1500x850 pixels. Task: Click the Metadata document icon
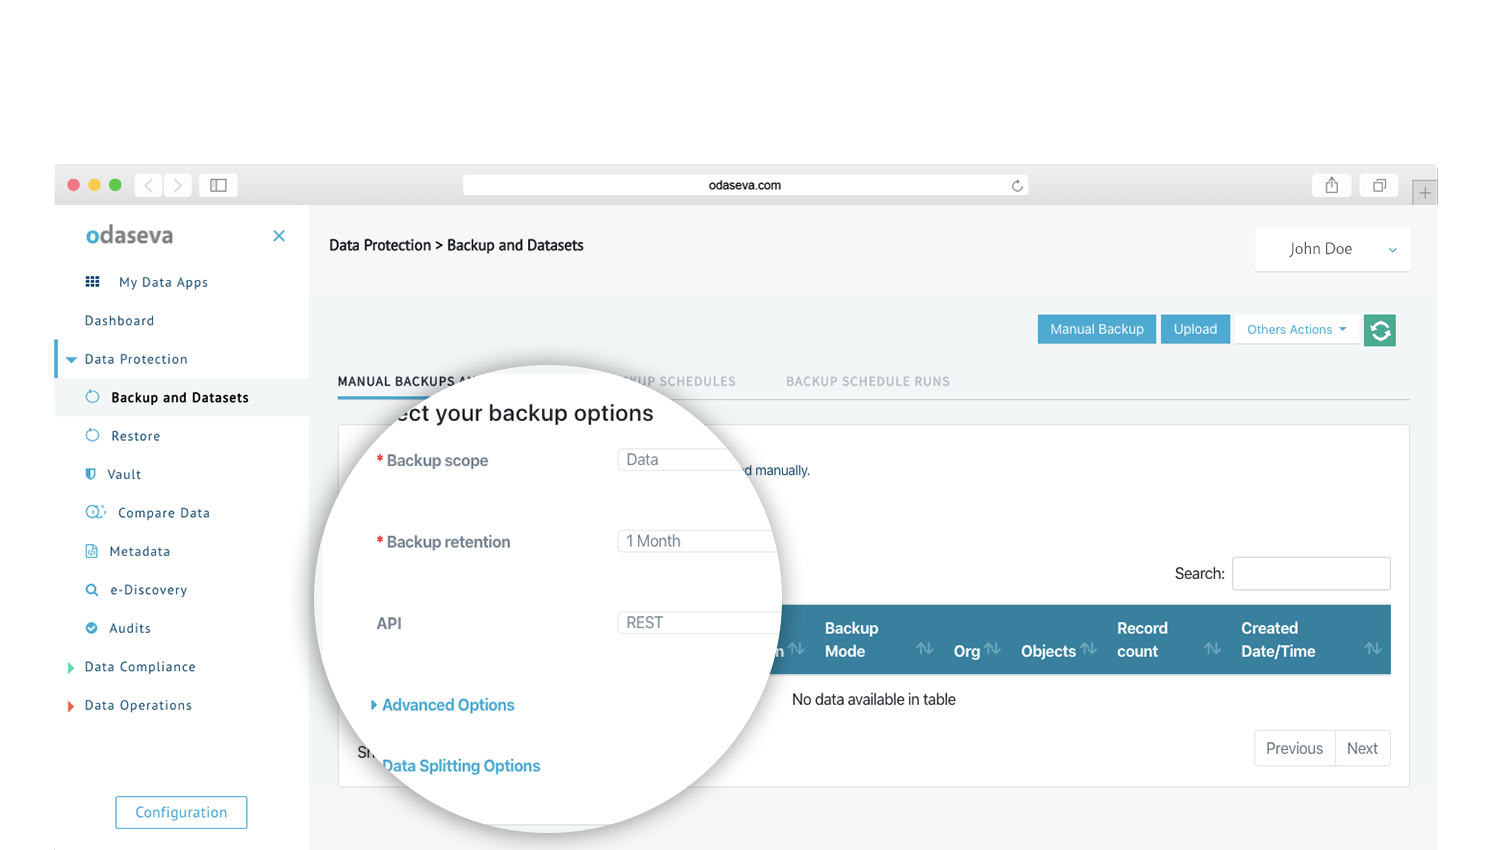(x=91, y=551)
